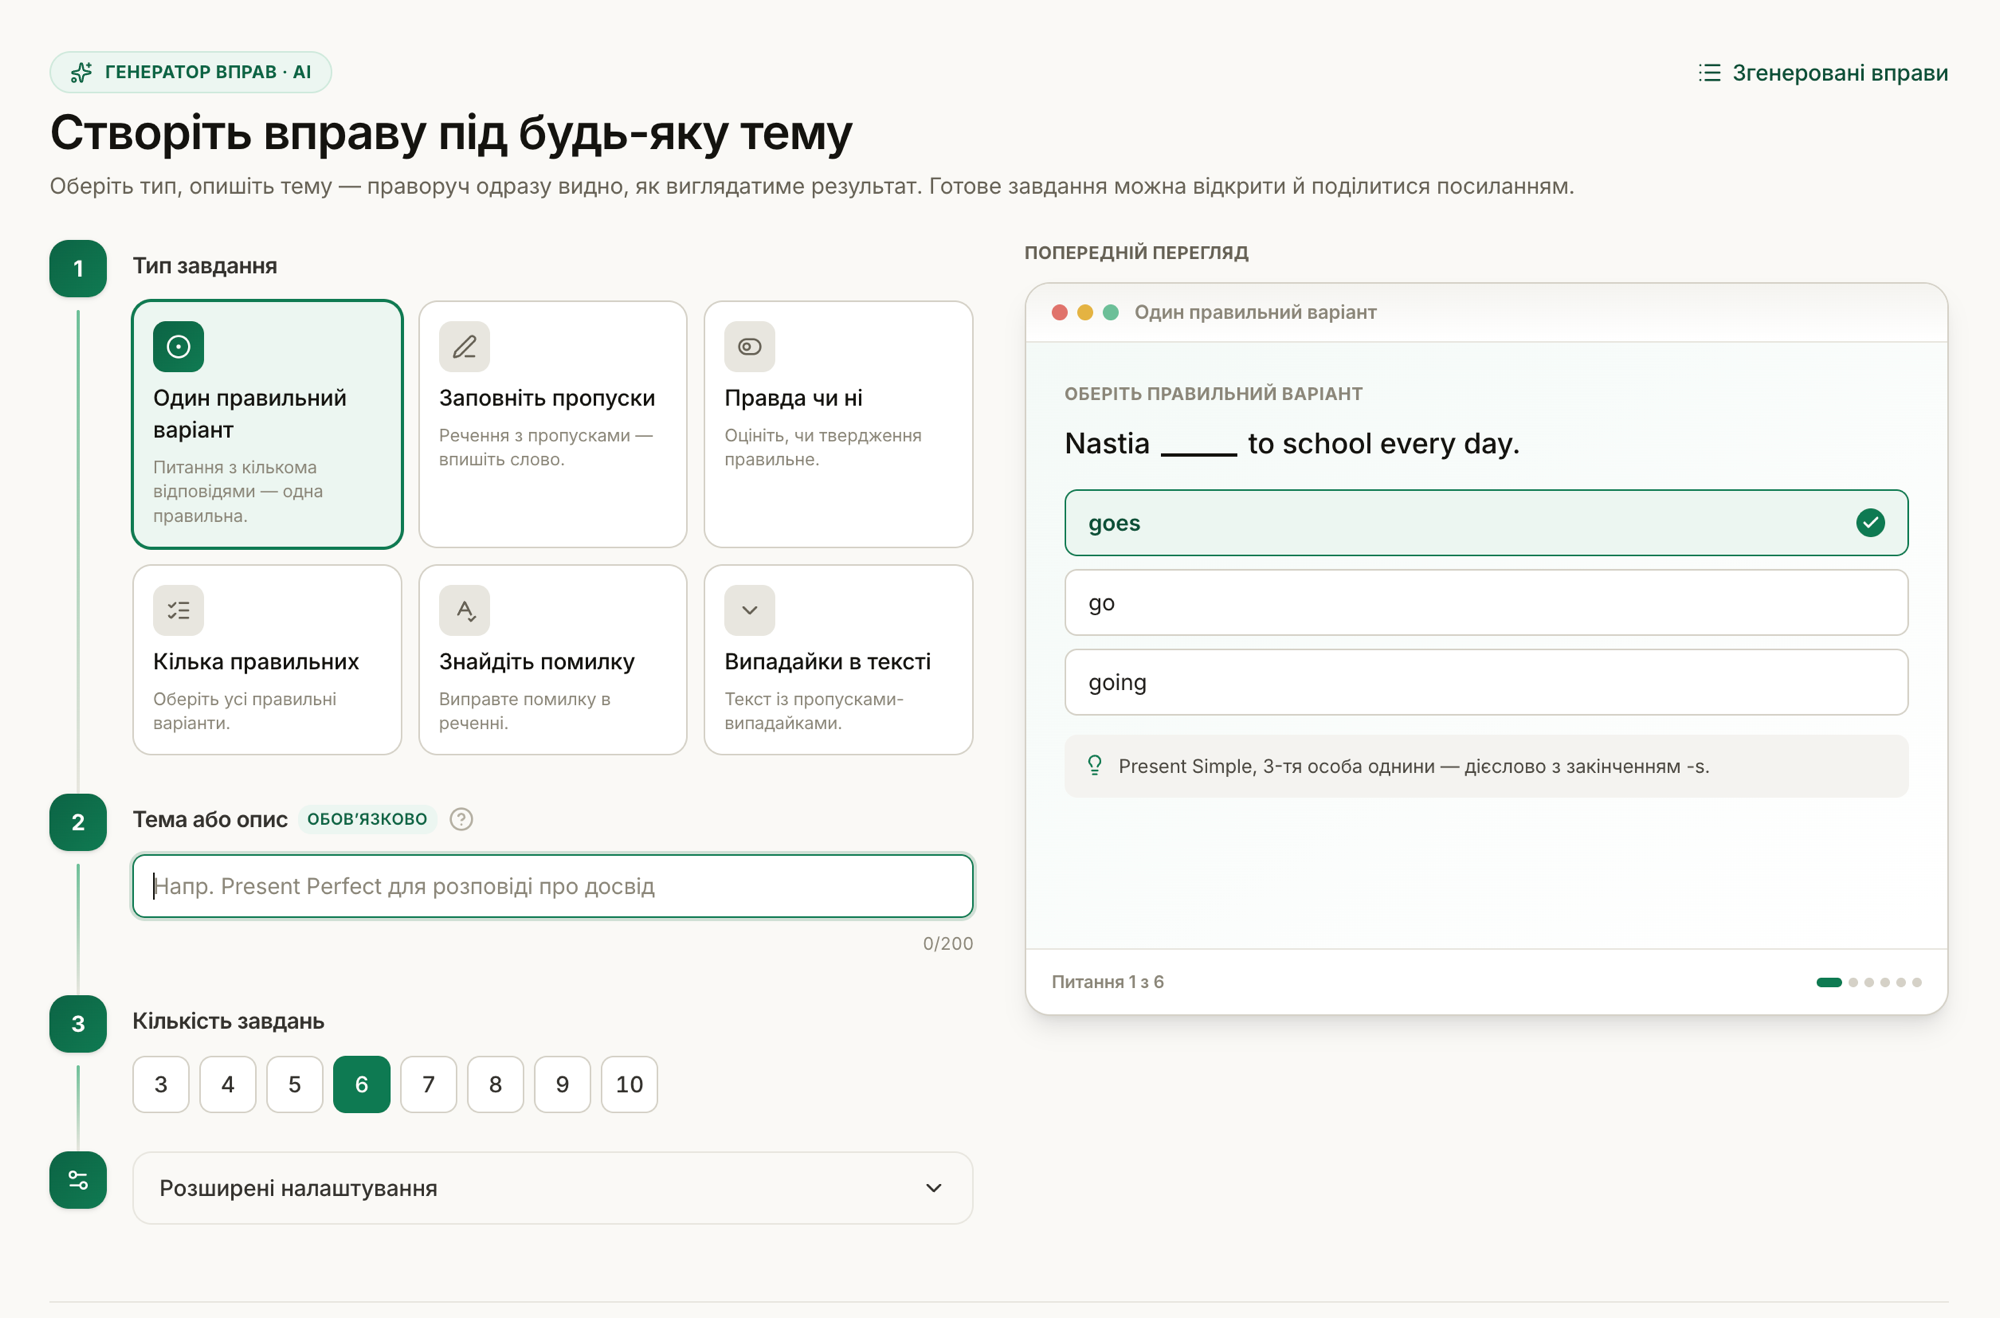Set number of tasks to 8
The width and height of the screenshot is (2000, 1318).
[x=496, y=1084]
